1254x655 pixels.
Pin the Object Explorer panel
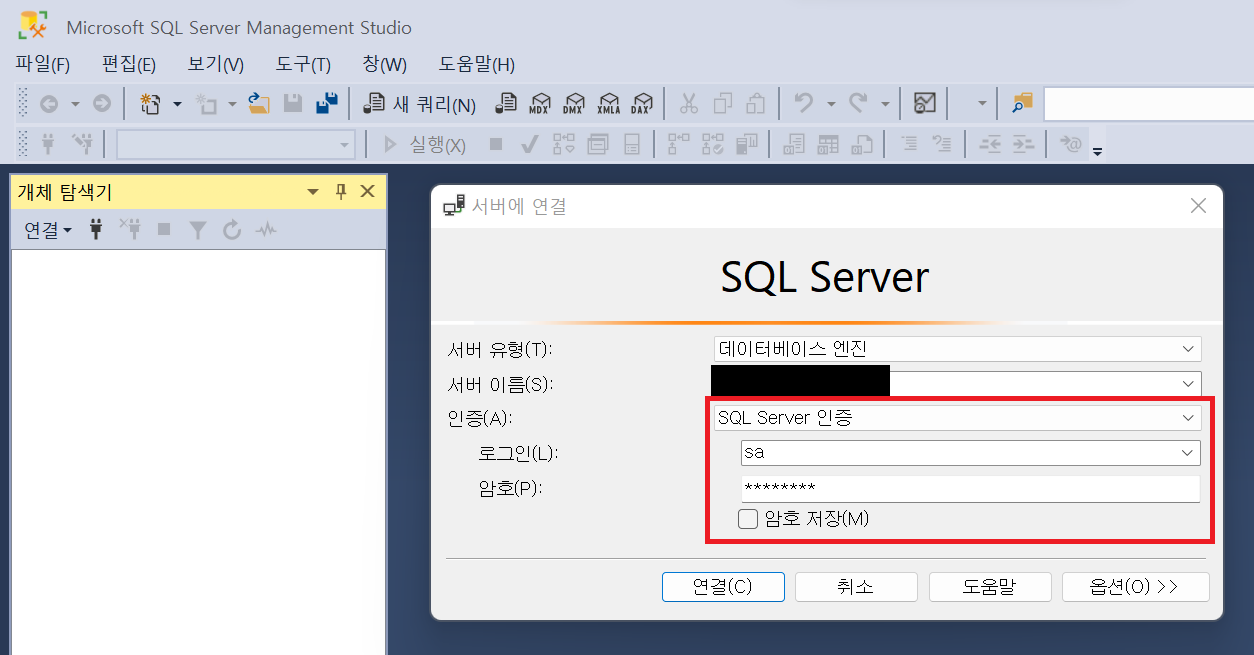(x=341, y=192)
